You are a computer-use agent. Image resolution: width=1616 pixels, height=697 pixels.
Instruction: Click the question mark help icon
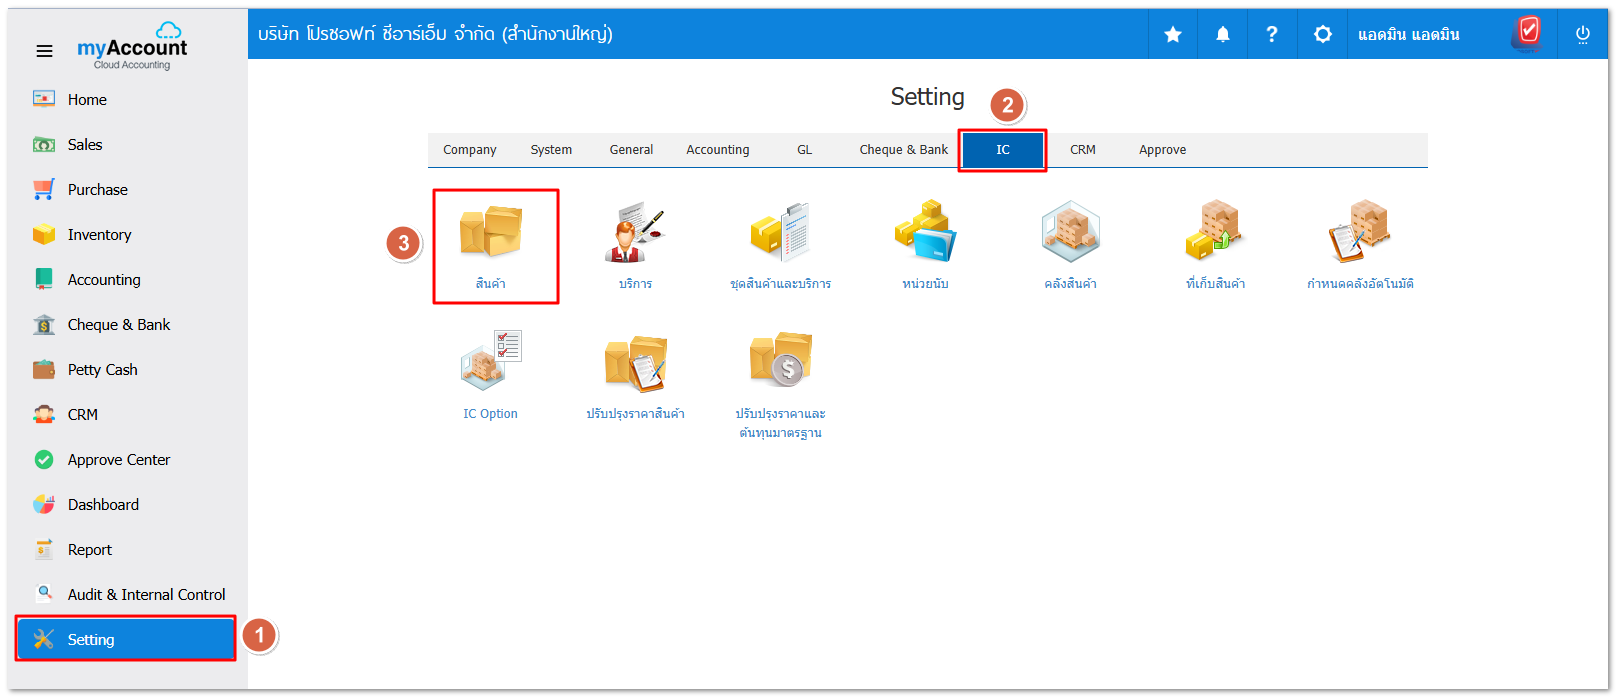1271,35
